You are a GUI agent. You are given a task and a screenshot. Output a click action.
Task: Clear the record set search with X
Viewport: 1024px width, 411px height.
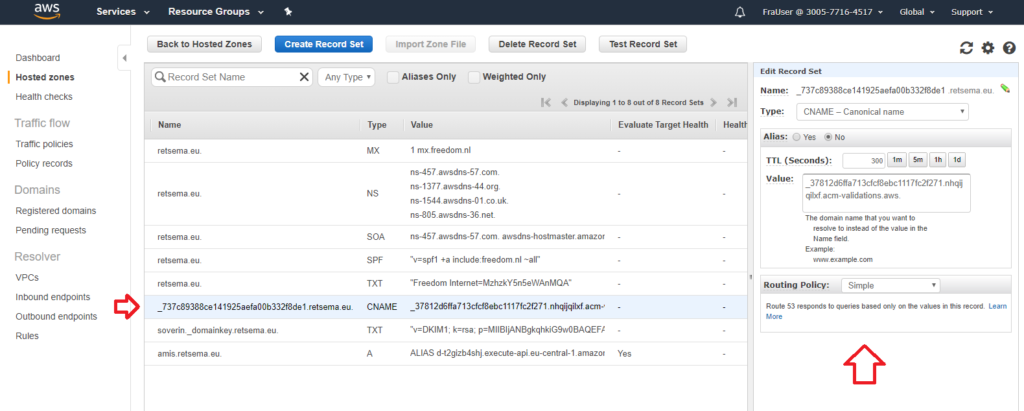pyautogui.click(x=304, y=77)
